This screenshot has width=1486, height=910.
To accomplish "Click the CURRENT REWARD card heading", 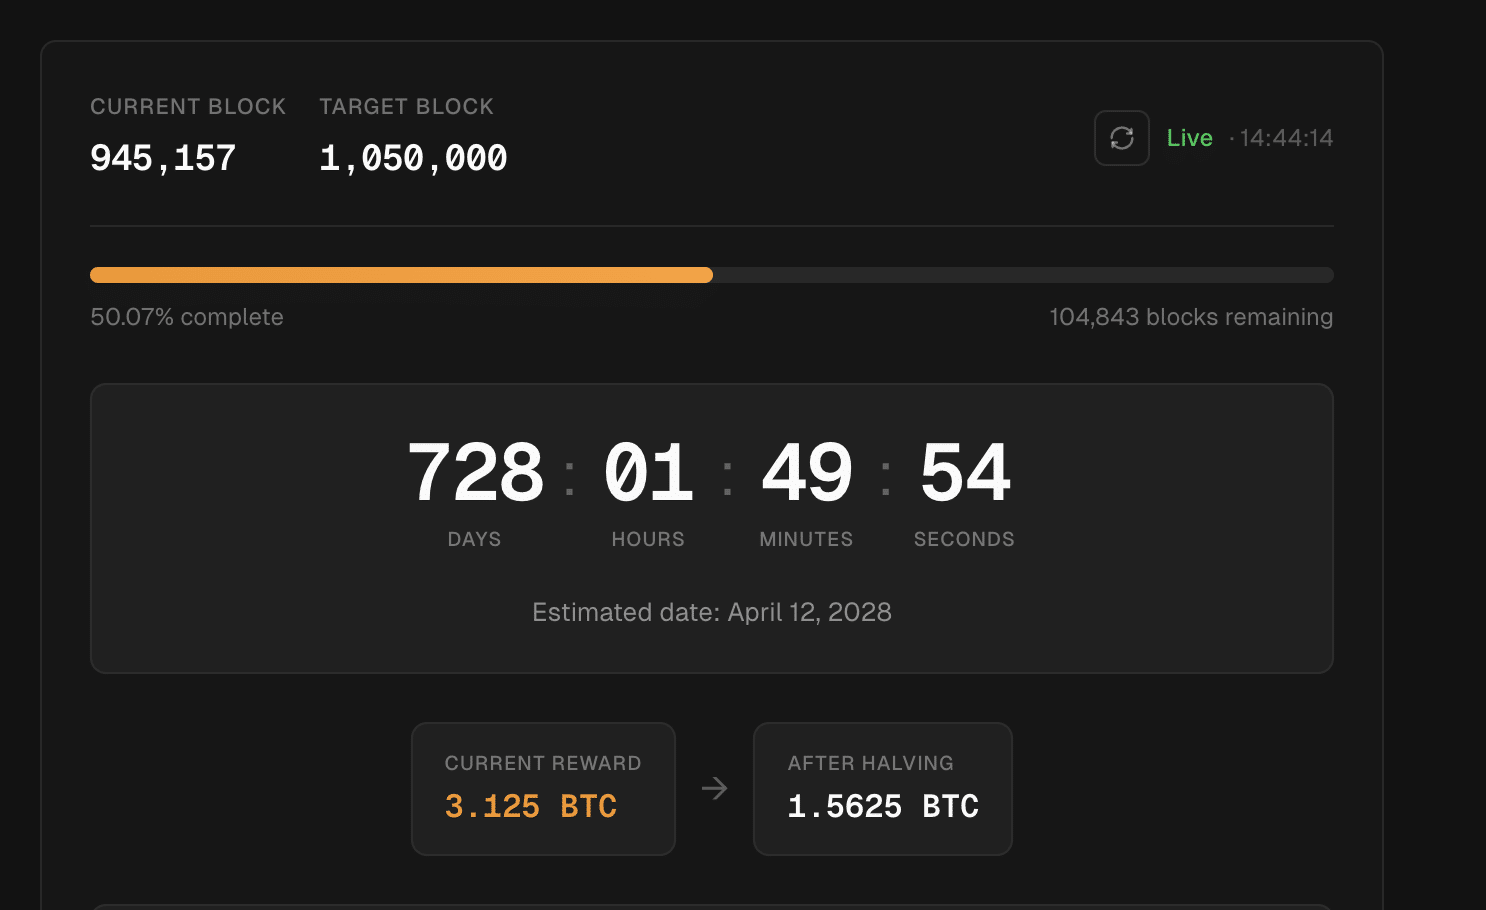I will point(543,763).
